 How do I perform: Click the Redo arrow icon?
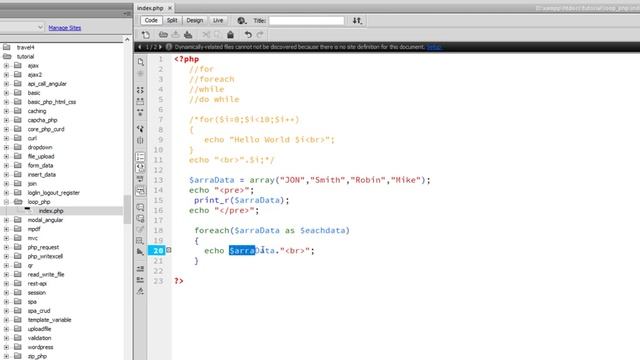(x=260, y=35)
